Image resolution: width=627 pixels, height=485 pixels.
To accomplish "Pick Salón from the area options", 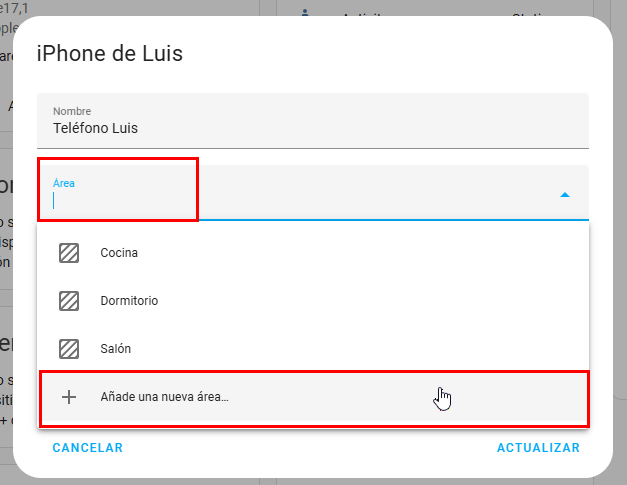I will pos(116,349).
